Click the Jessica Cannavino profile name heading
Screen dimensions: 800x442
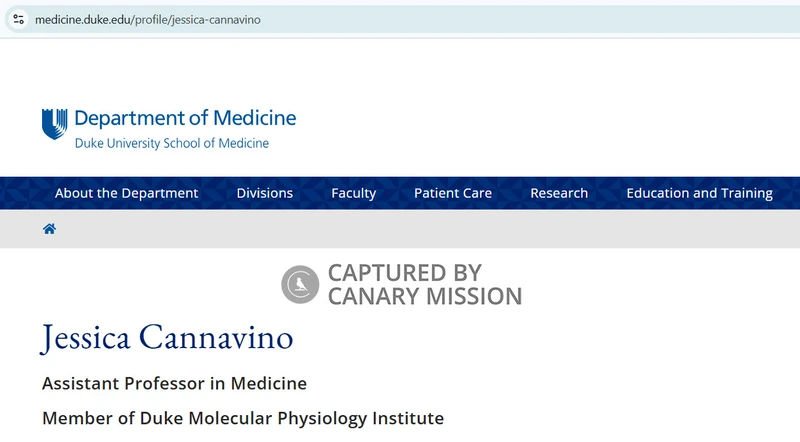168,338
